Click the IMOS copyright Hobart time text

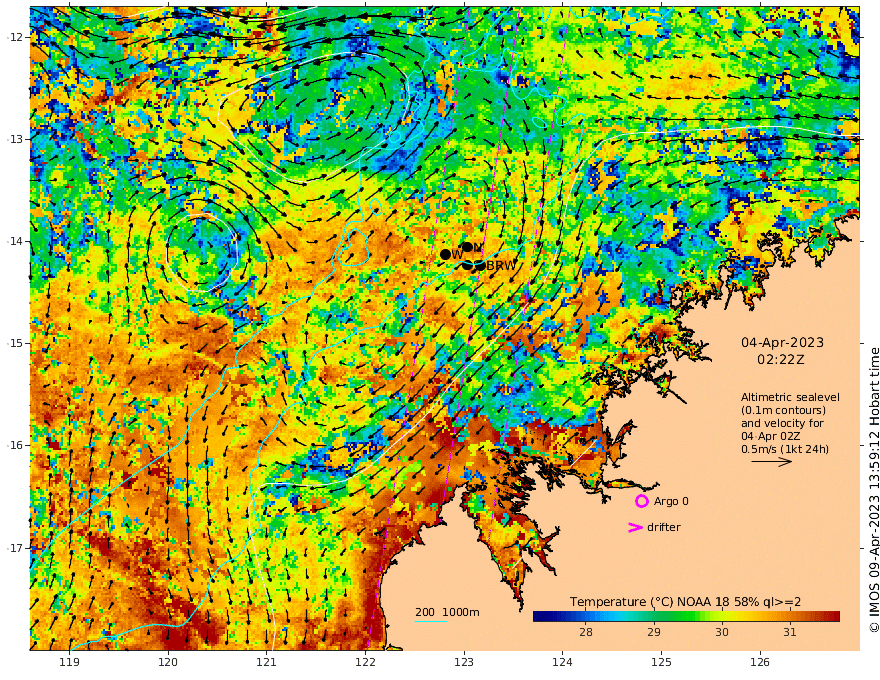tap(873, 489)
